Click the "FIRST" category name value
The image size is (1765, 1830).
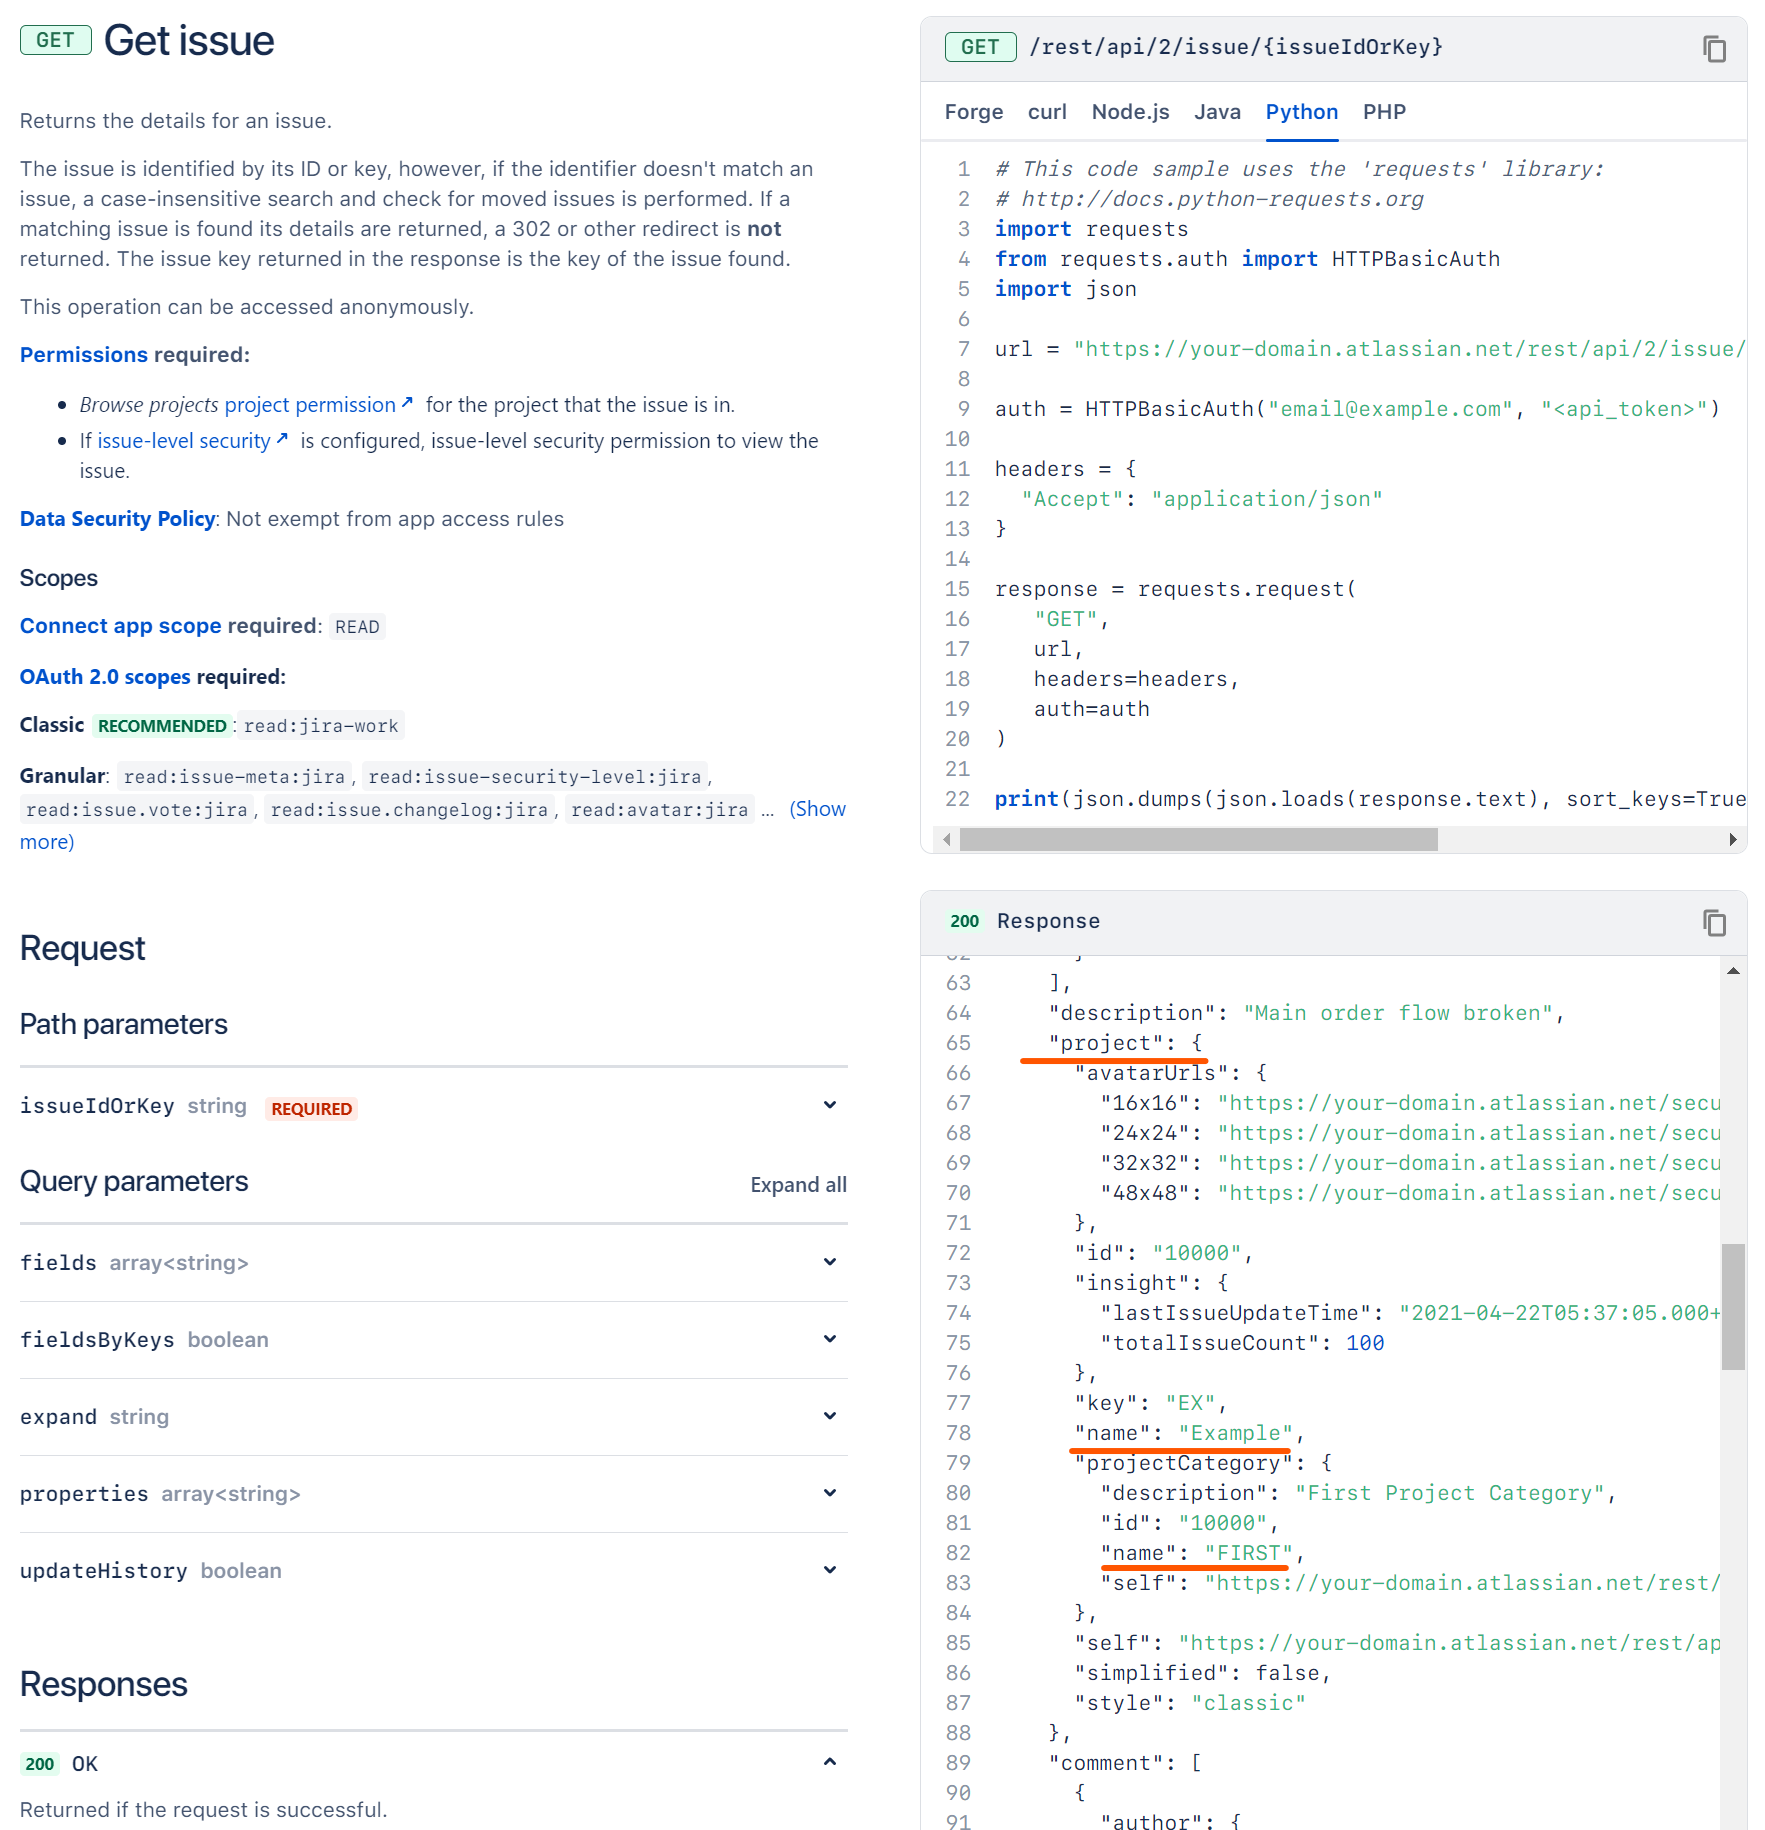(x=1249, y=1553)
